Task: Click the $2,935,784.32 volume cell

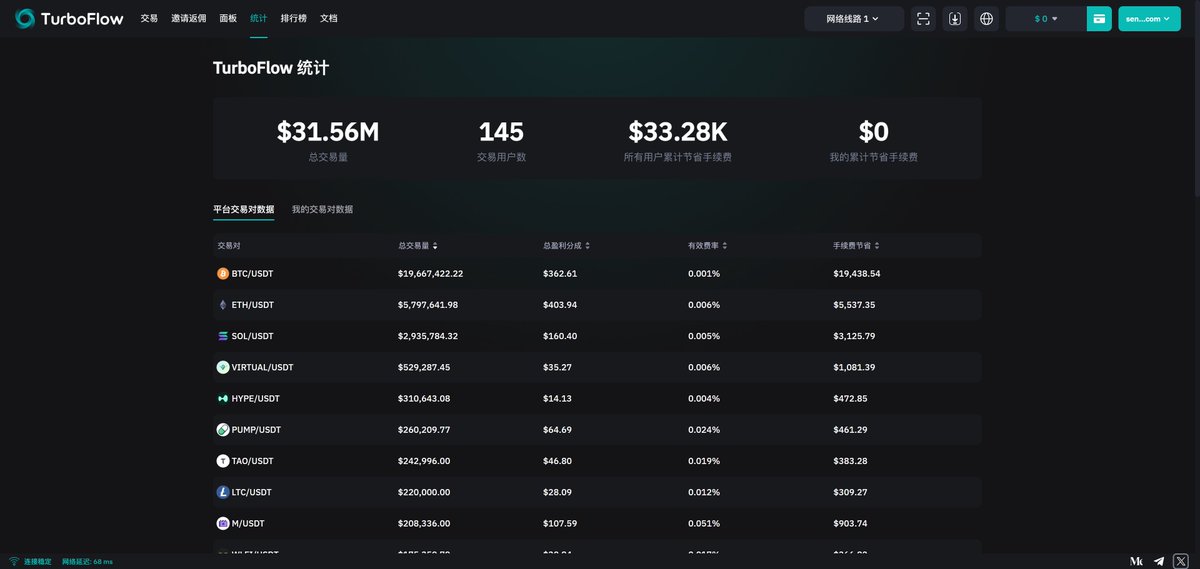Action: (x=428, y=336)
